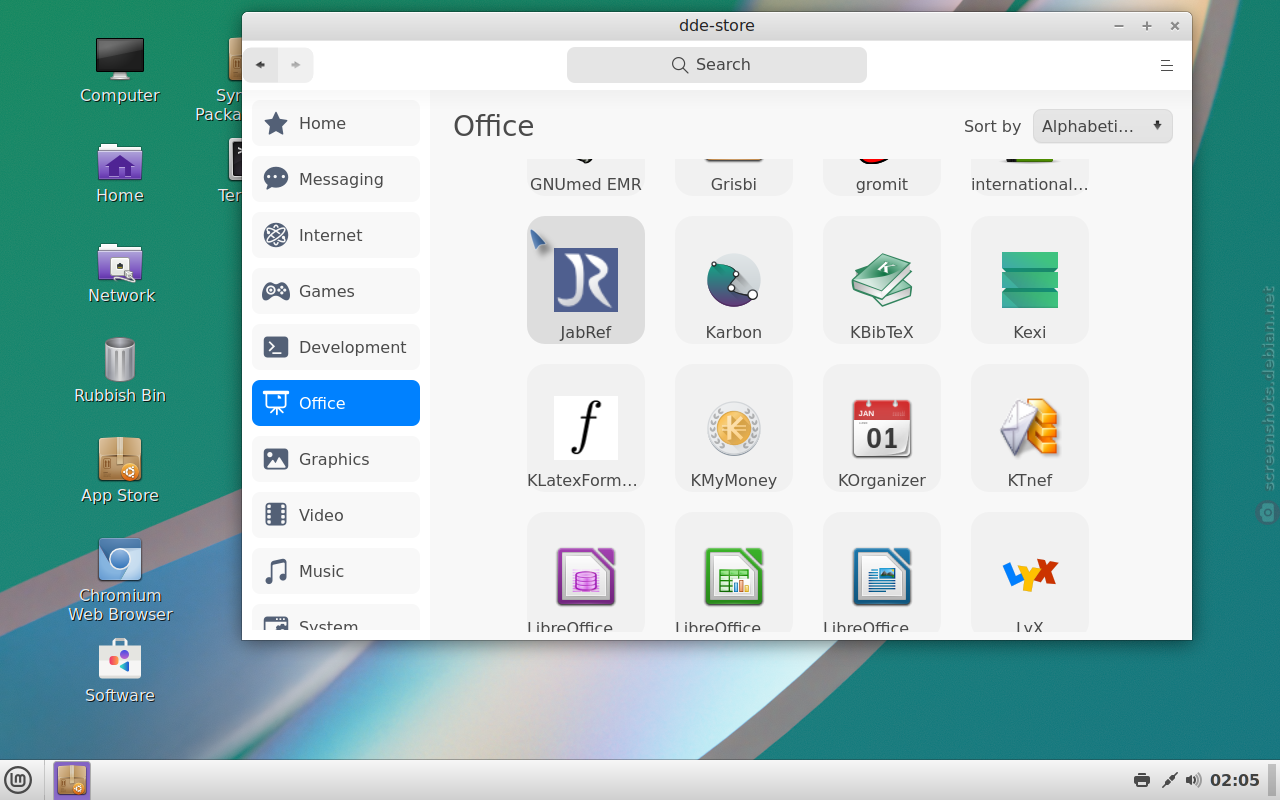
Task: Switch to the Games category
Action: 336,291
